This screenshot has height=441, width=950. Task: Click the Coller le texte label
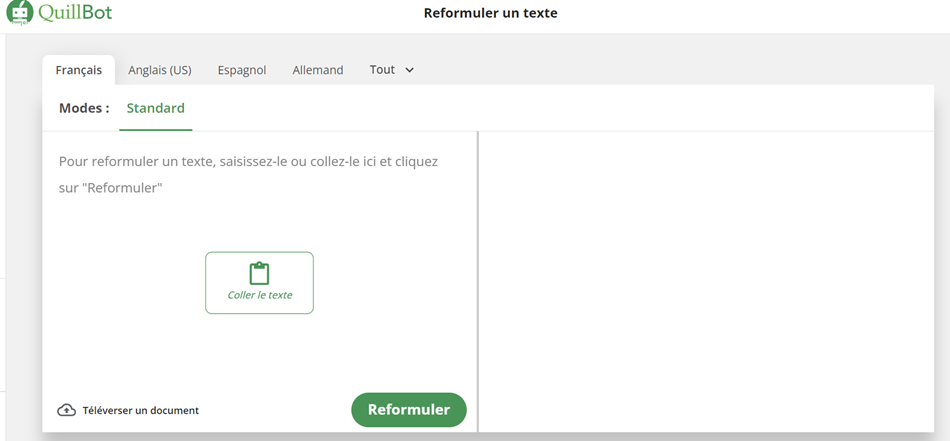(260, 295)
